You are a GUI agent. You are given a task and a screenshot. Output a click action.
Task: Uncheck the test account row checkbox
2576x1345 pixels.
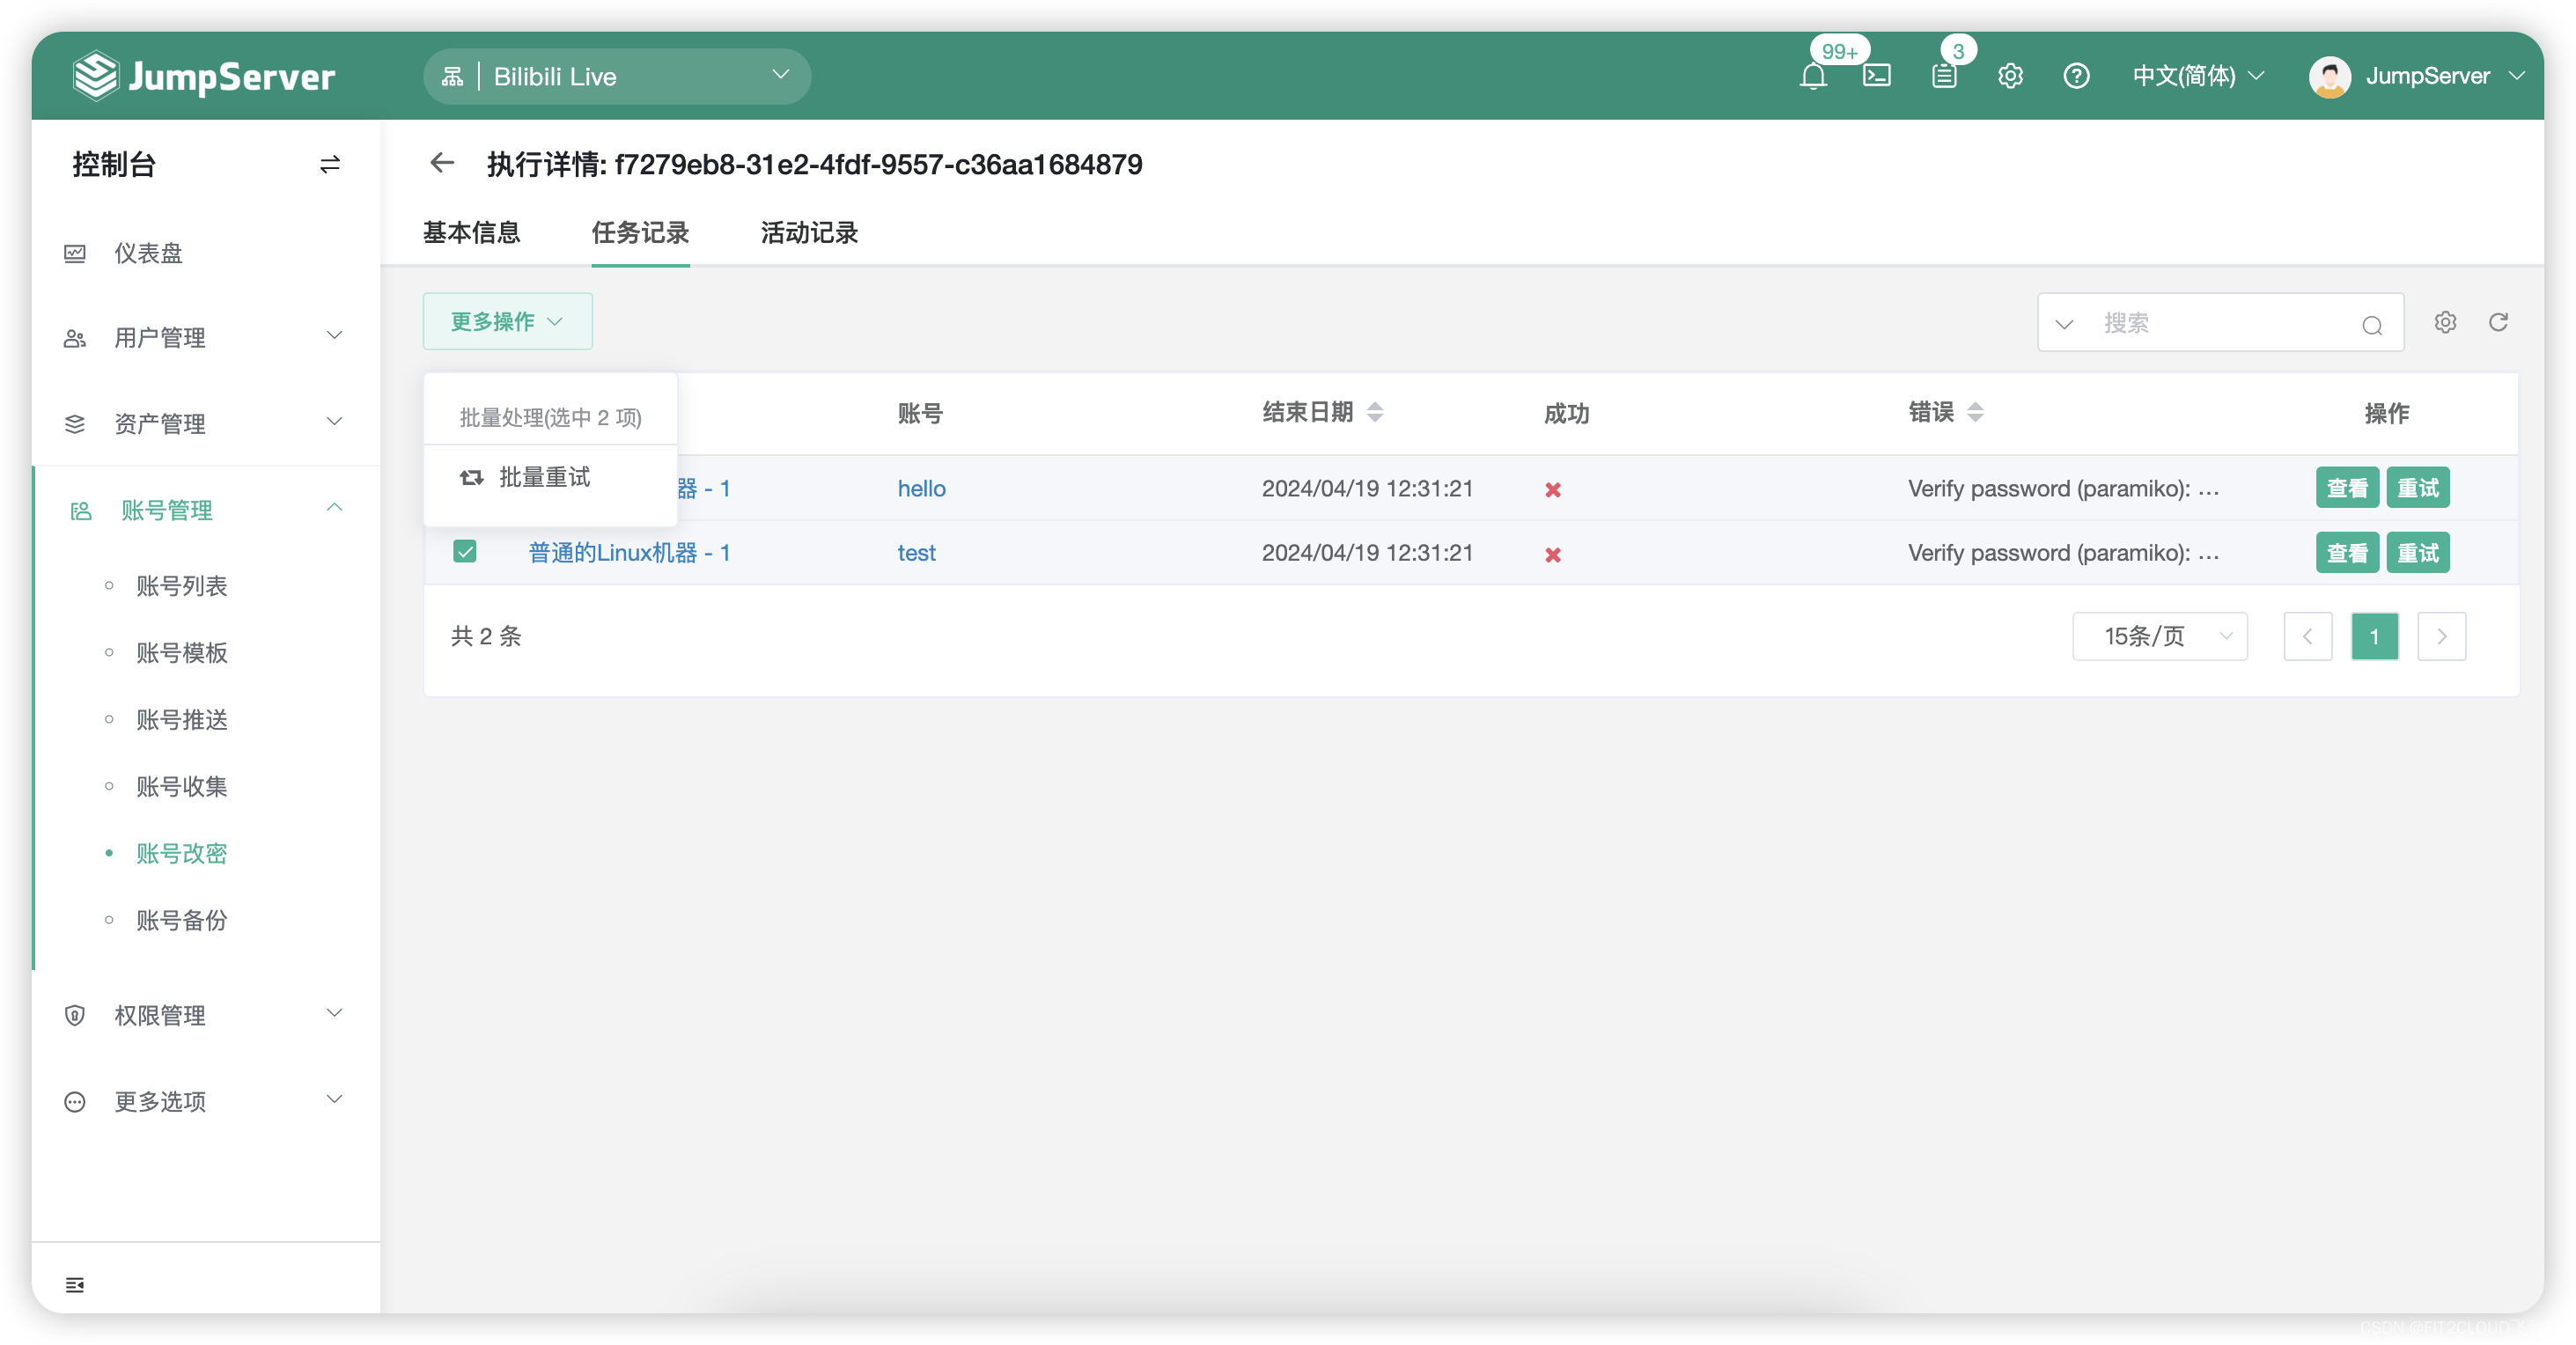(465, 552)
